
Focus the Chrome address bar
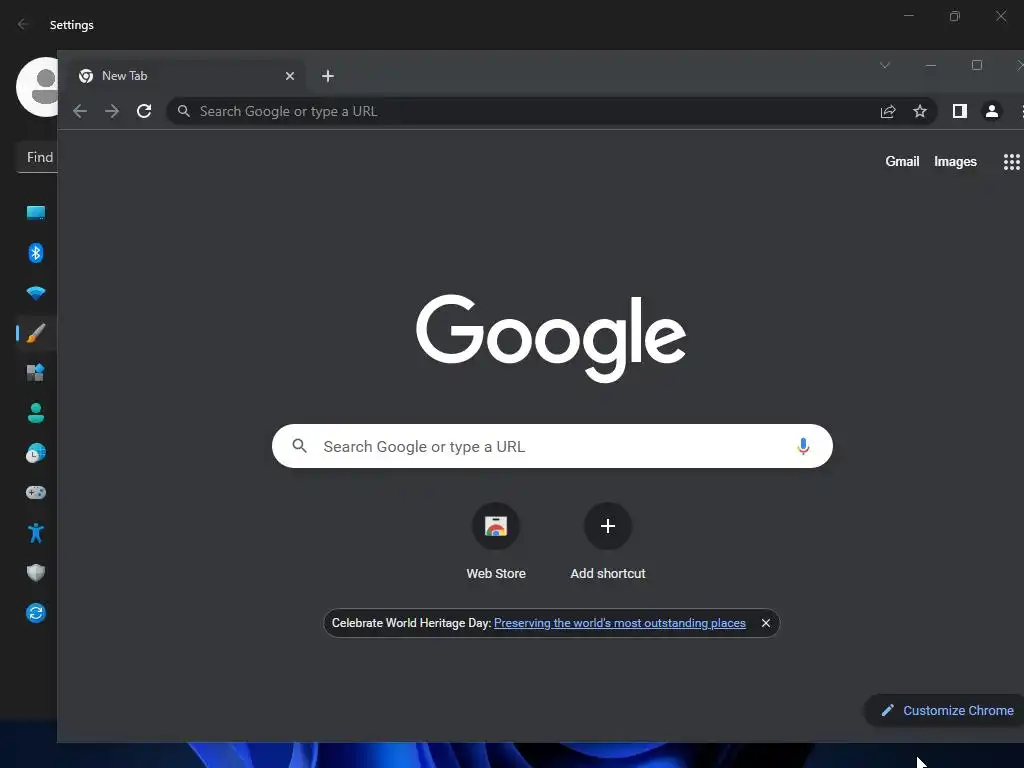[x=552, y=112]
